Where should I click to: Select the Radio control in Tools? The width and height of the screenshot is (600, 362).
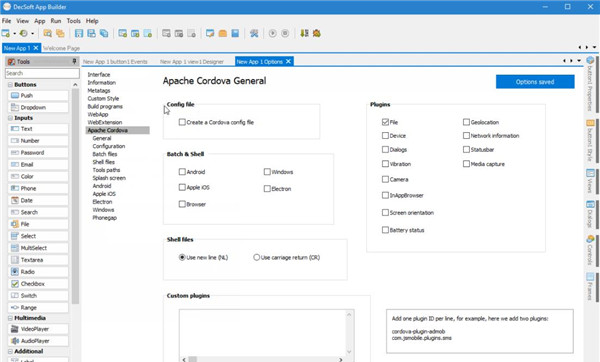click(38, 272)
